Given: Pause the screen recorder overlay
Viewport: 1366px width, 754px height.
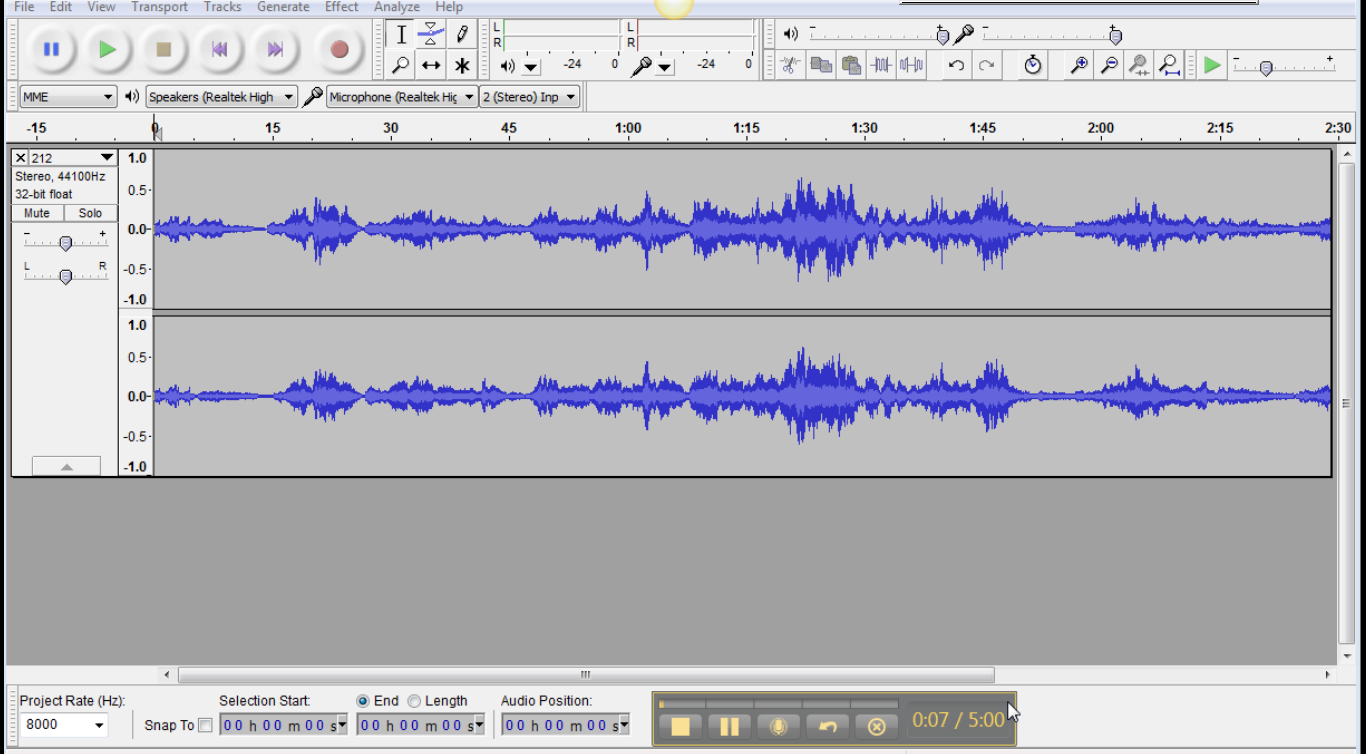Looking at the screenshot, I should point(729,726).
